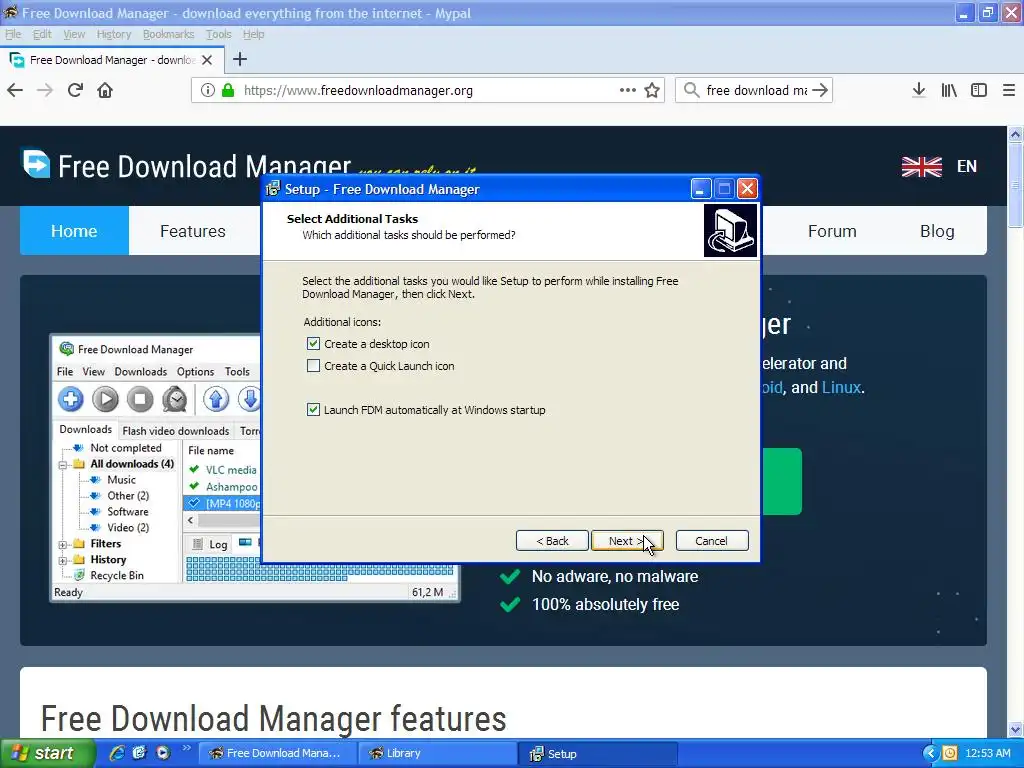
Task: Show site information icon in address bar
Action: (x=207, y=90)
